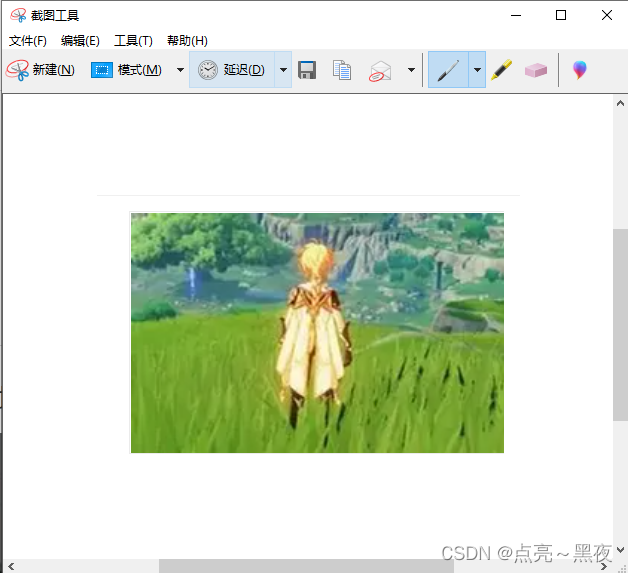Open the Edit (编辑) menu
This screenshot has height=573, width=628.
(80, 40)
